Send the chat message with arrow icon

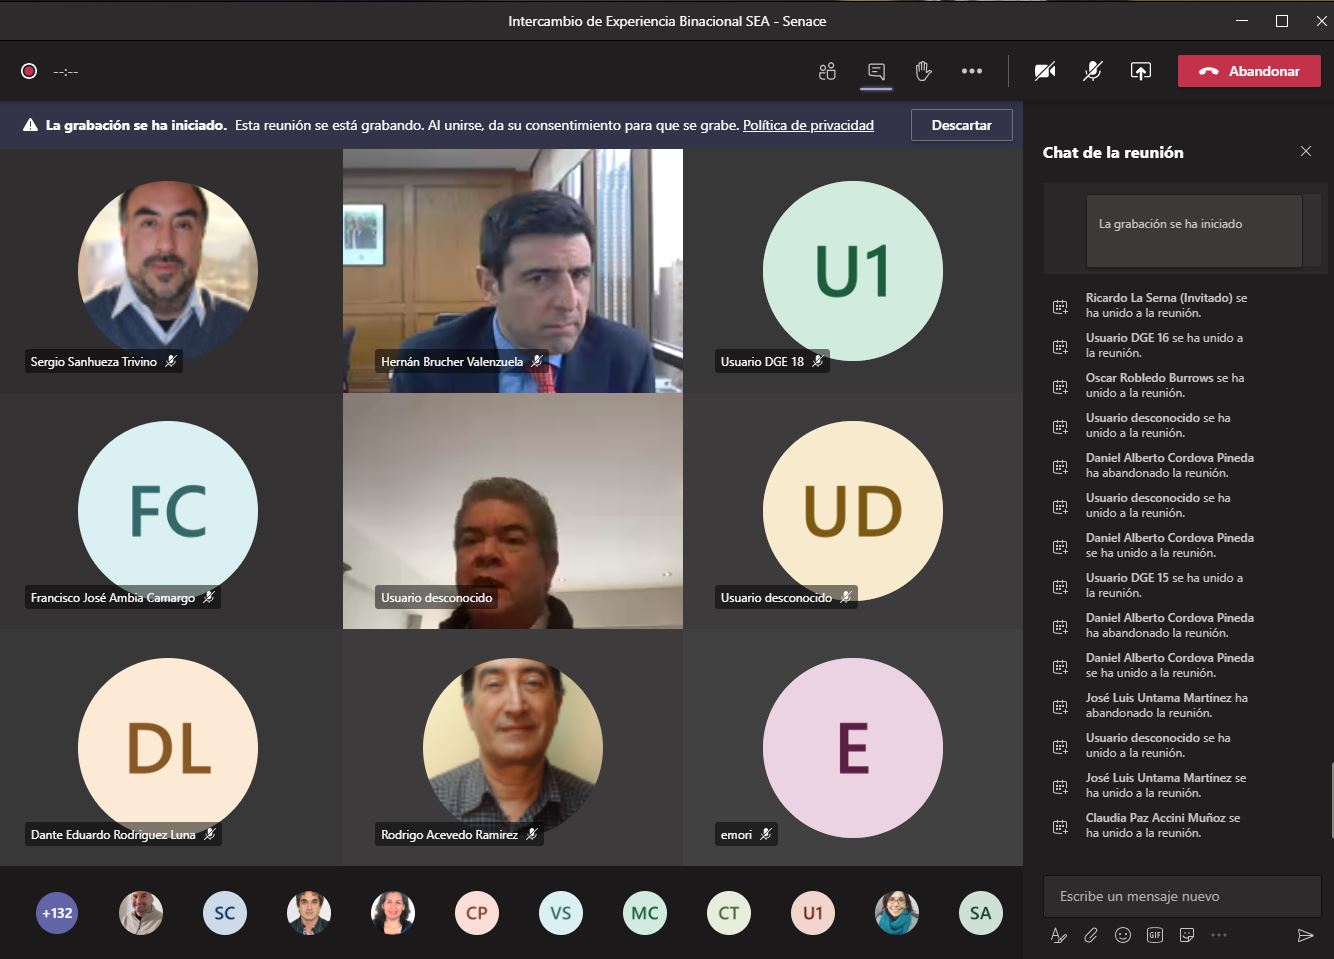[1305, 935]
